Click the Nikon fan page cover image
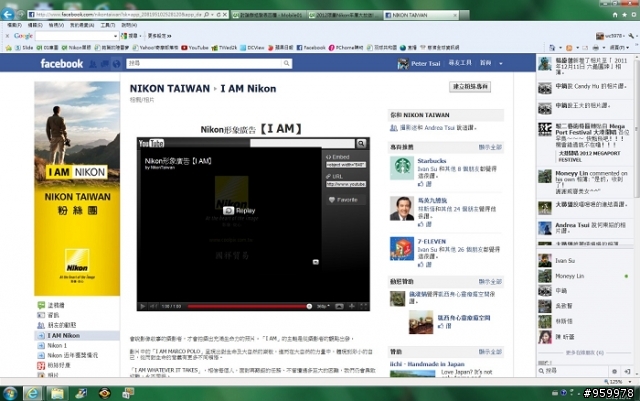 (x=77, y=188)
